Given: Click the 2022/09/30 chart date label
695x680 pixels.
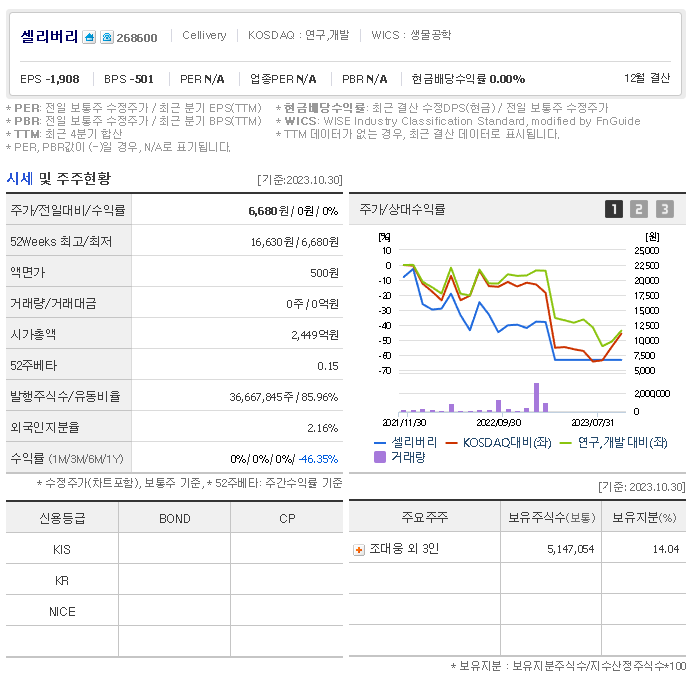Looking at the screenshot, I should click(499, 423).
